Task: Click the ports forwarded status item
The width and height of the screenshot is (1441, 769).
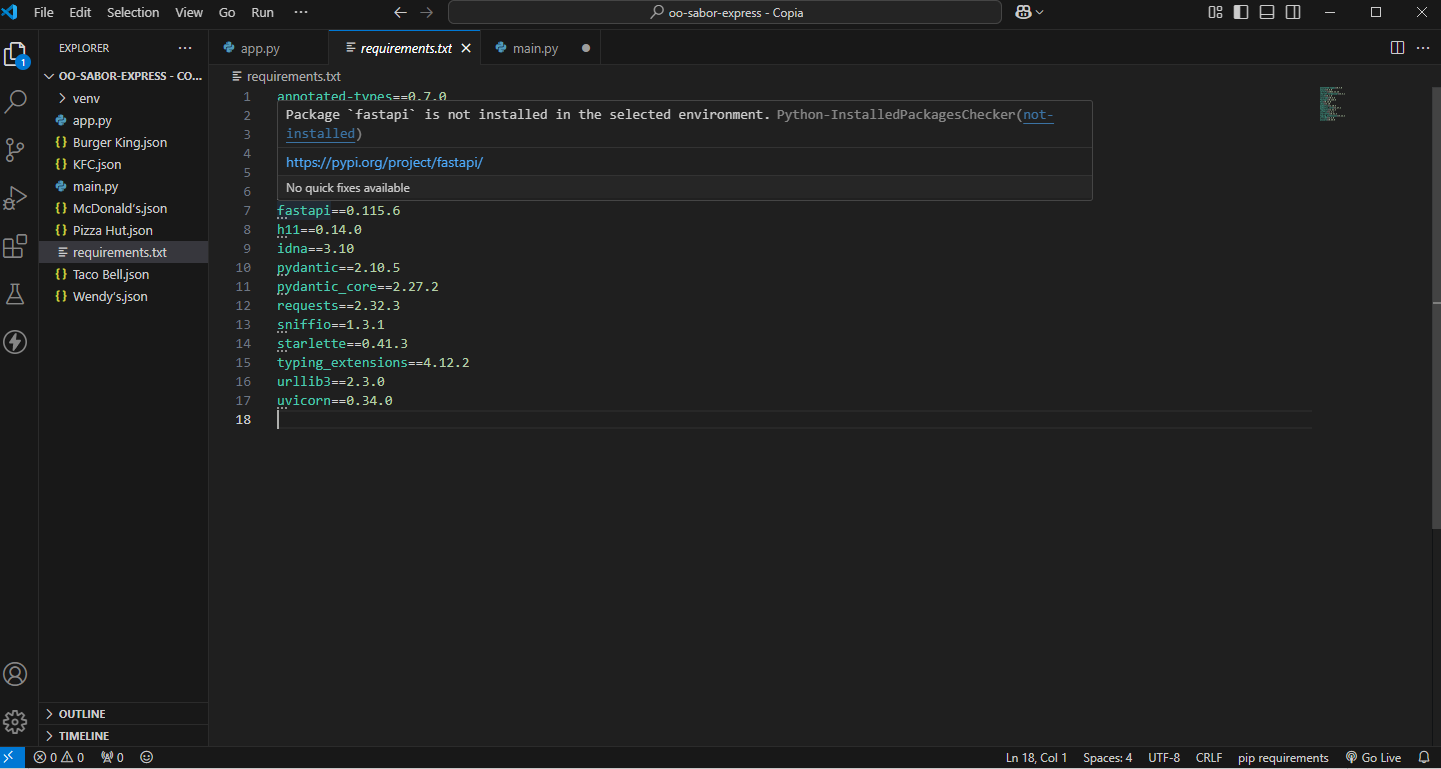Action: (112, 758)
